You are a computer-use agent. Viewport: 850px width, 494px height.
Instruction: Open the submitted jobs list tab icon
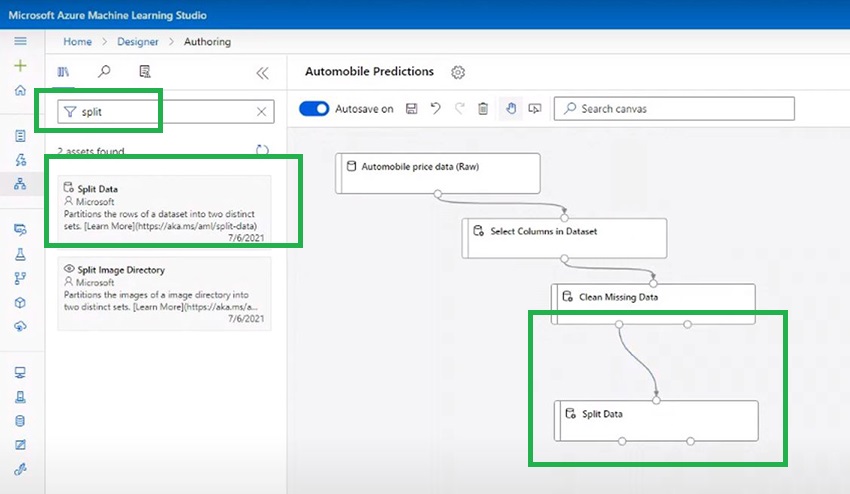coord(145,72)
